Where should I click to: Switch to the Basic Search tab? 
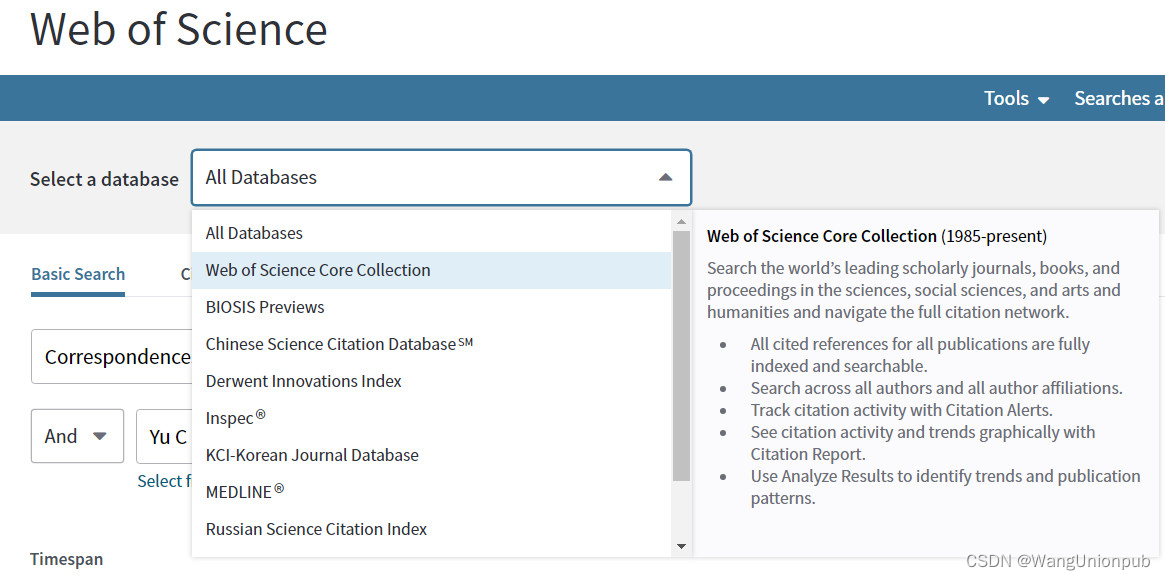coord(78,274)
